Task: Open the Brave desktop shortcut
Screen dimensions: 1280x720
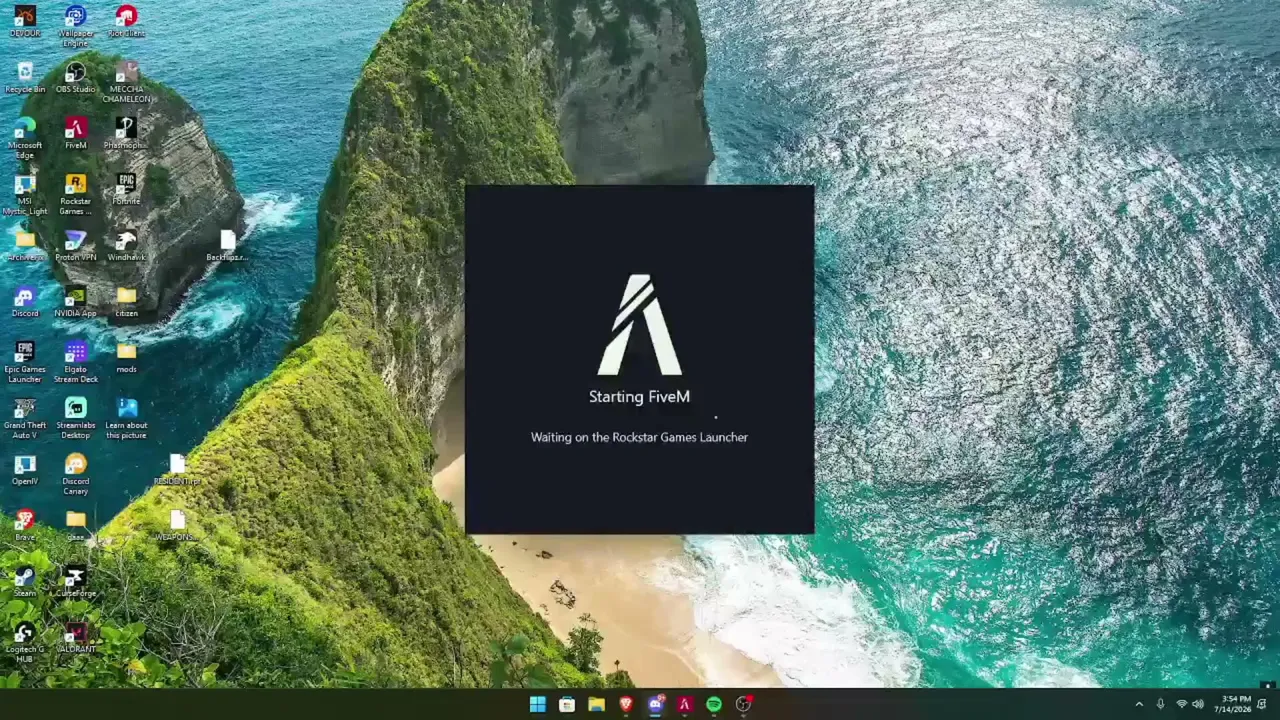Action: tap(25, 525)
